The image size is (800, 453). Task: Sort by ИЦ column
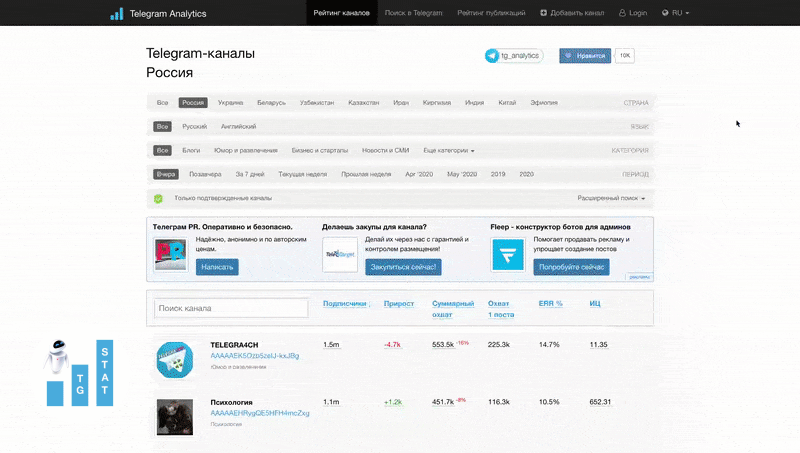[594, 304]
